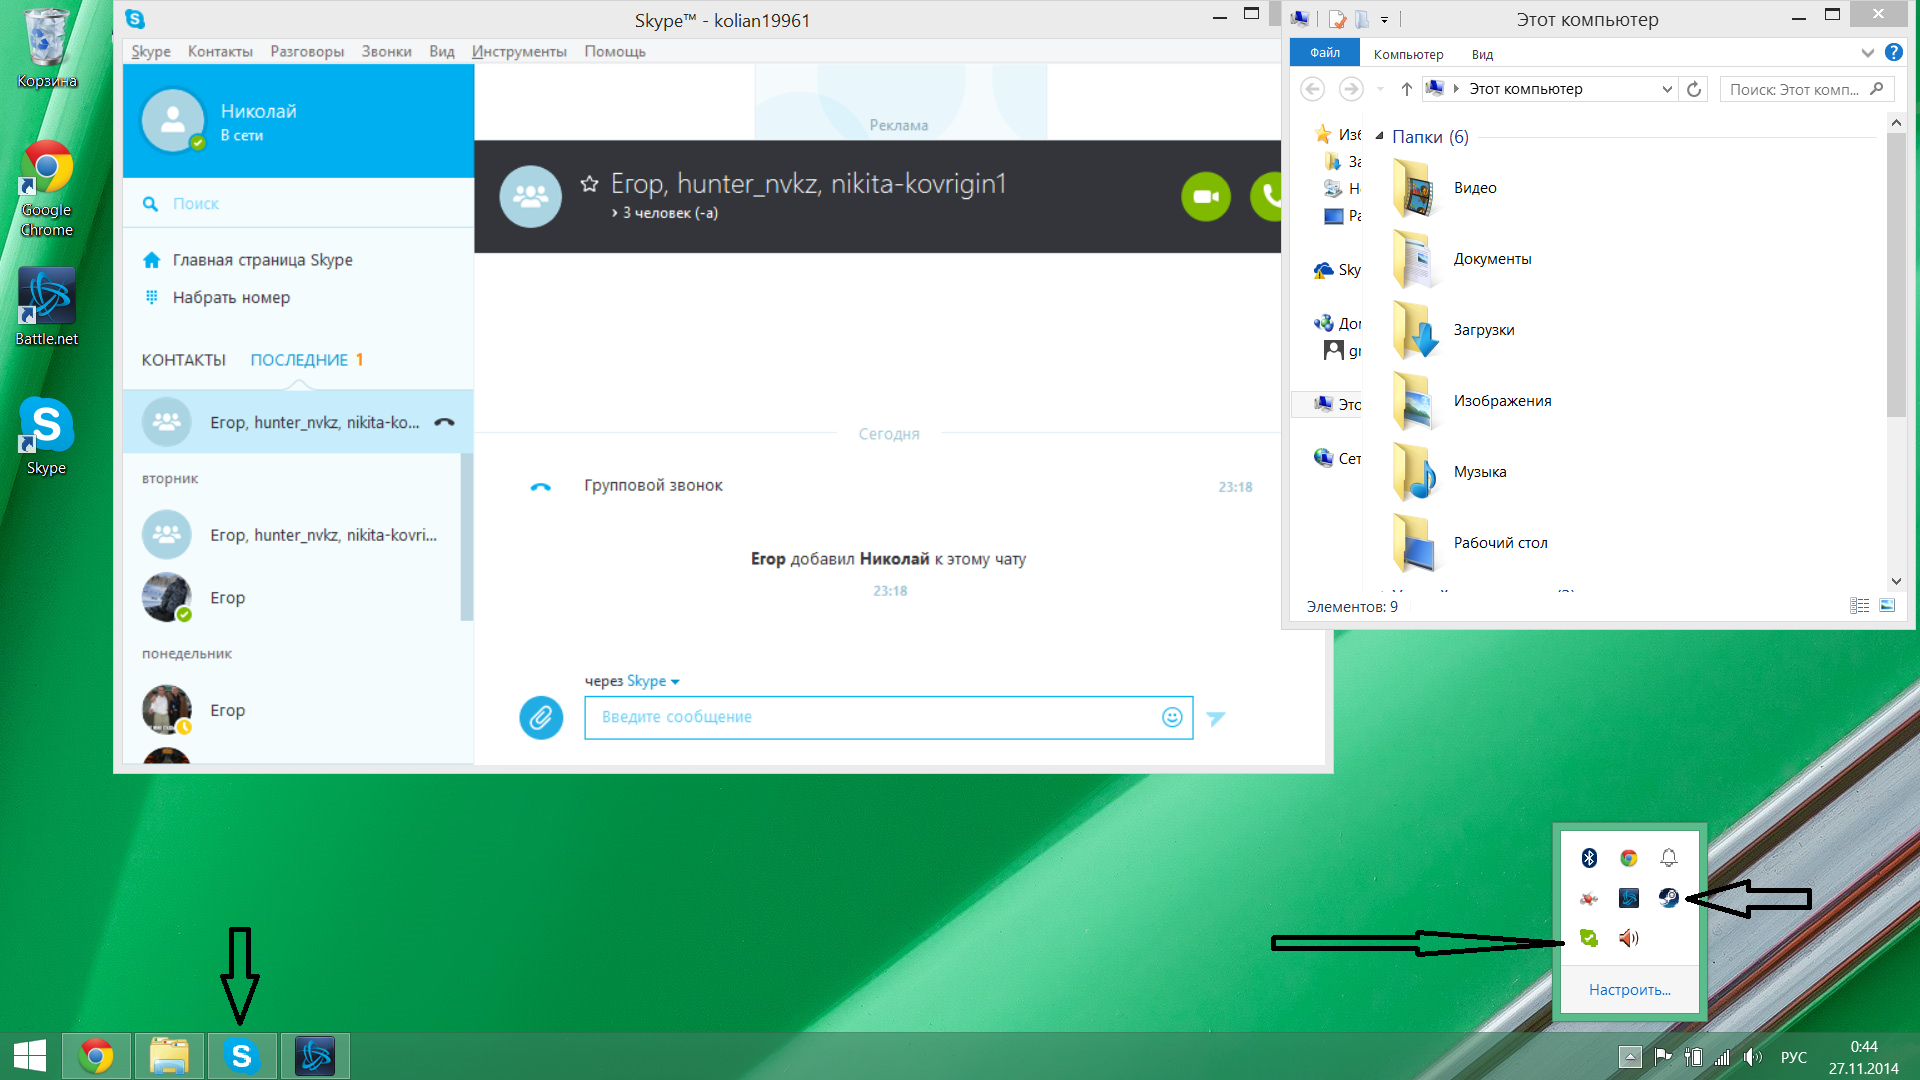
Task: Open the Skype menu
Action: 151,52
